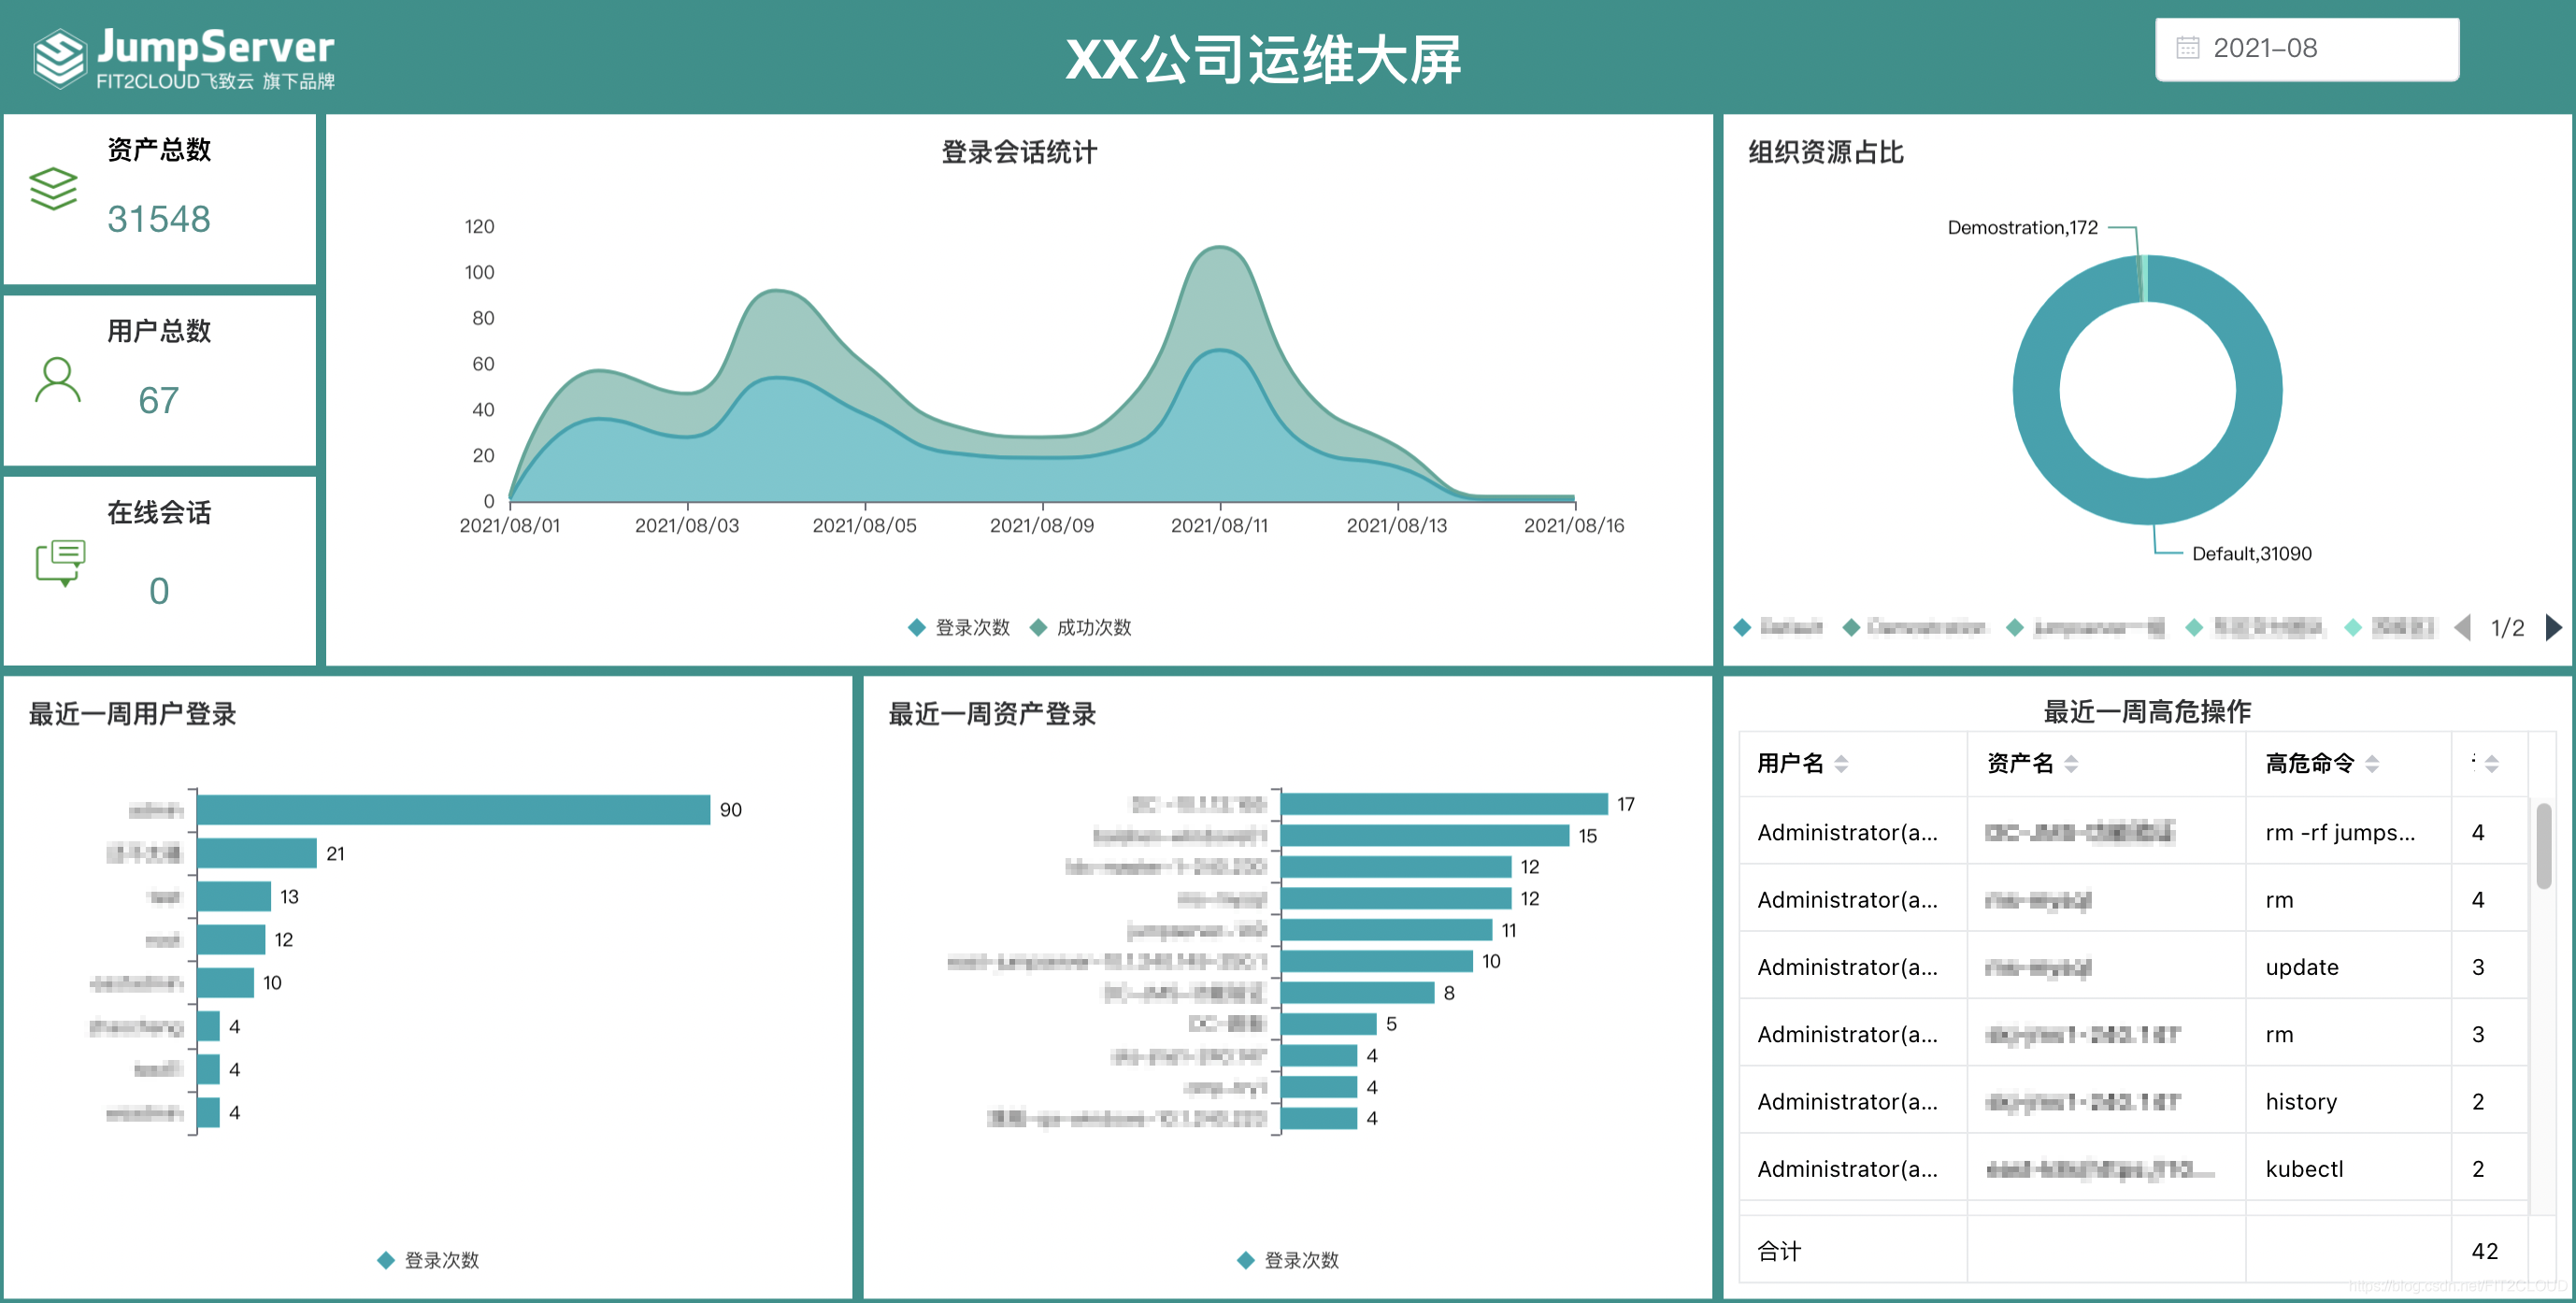This screenshot has width=2576, height=1303.
Task: Click the XX公司运维大屏 title
Action: 1263,59
